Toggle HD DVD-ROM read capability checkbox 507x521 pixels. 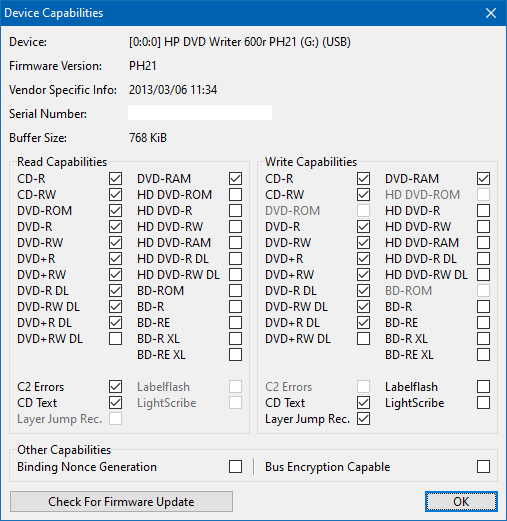point(235,194)
